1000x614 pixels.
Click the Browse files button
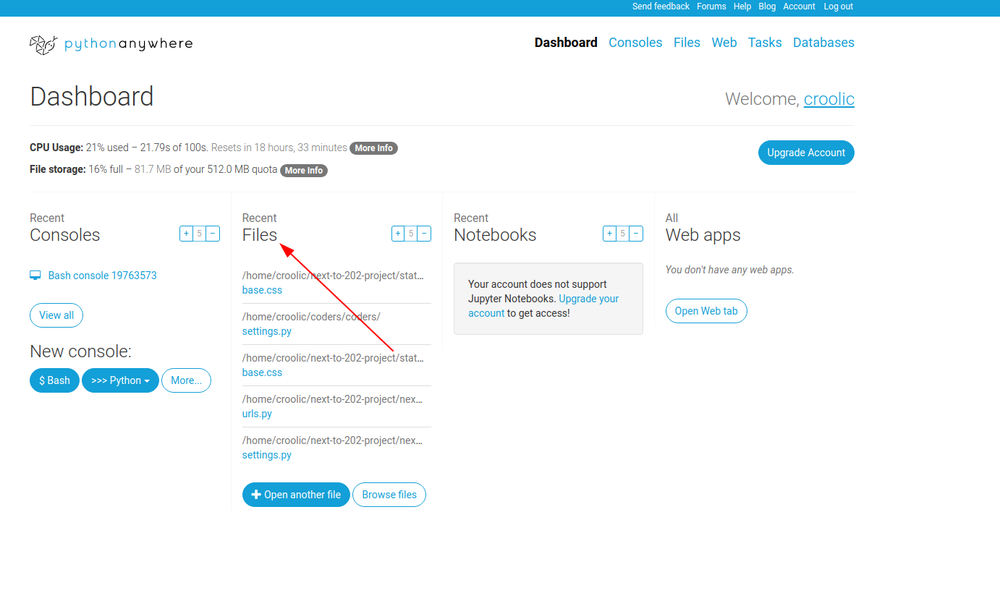(x=389, y=495)
